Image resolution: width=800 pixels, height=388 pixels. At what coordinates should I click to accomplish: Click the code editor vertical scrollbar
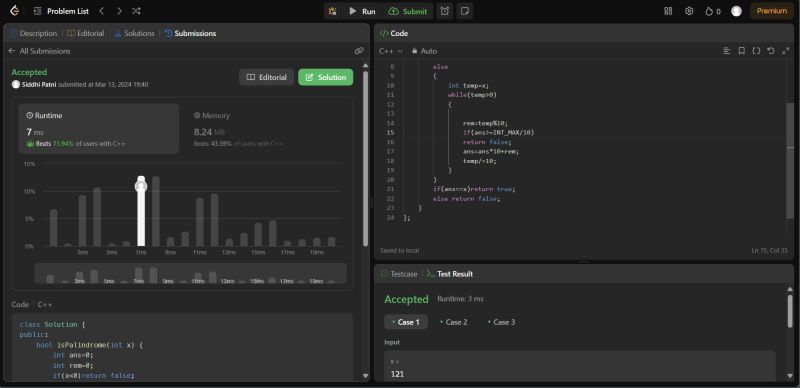790,160
